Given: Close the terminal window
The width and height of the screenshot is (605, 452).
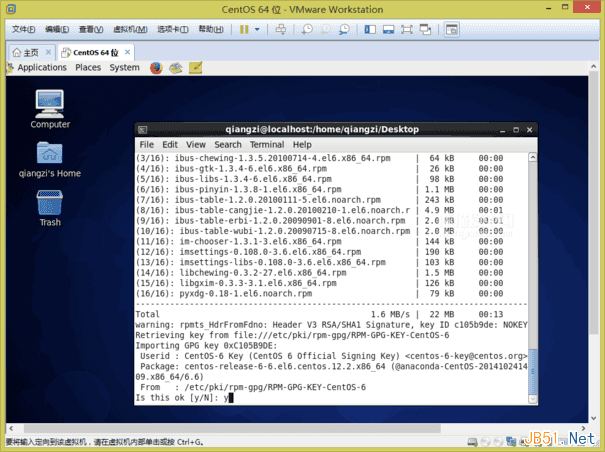Looking at the screenshot, I should coord(529,130).
